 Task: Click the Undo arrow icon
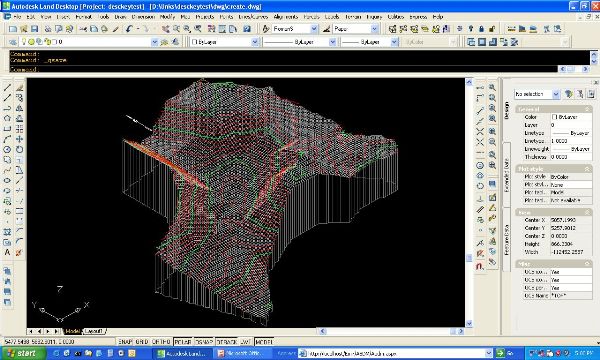(129, 29)
